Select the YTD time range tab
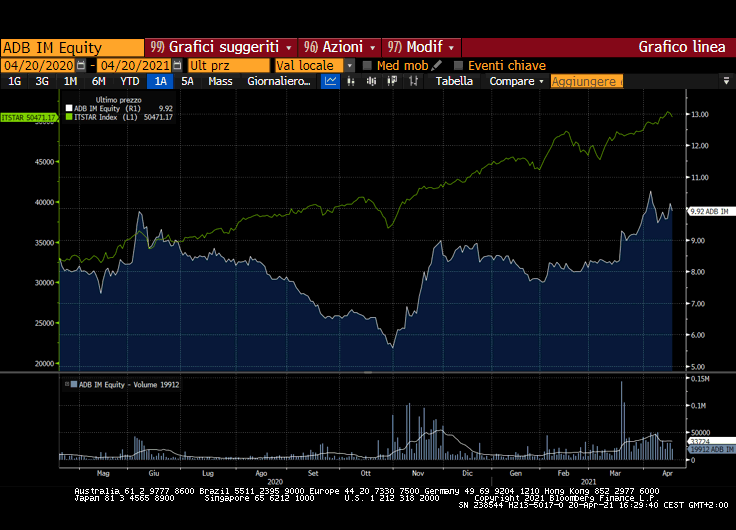This screenshot has height=530, width=736. [x=130, y=81]
